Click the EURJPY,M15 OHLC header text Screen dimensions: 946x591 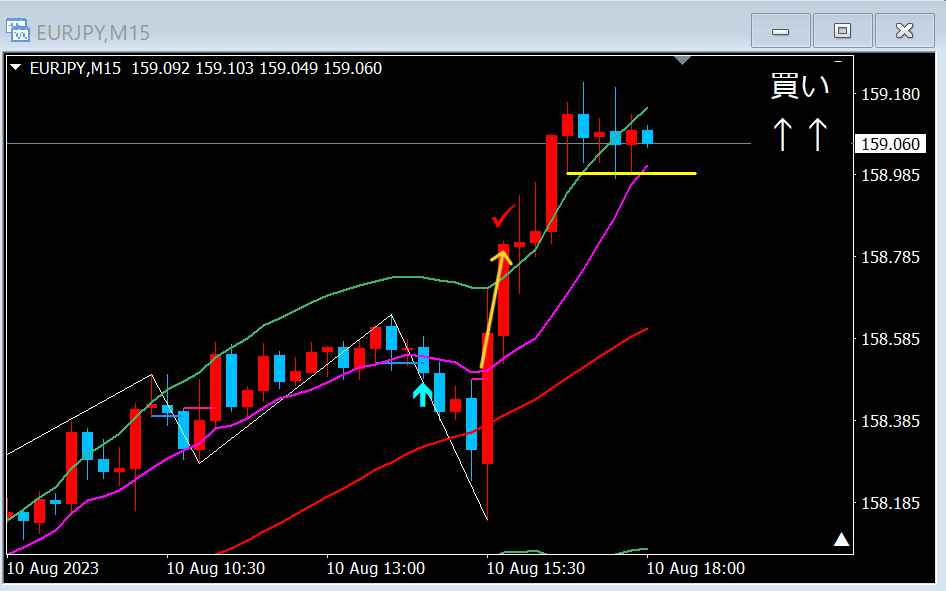(206, 68)
